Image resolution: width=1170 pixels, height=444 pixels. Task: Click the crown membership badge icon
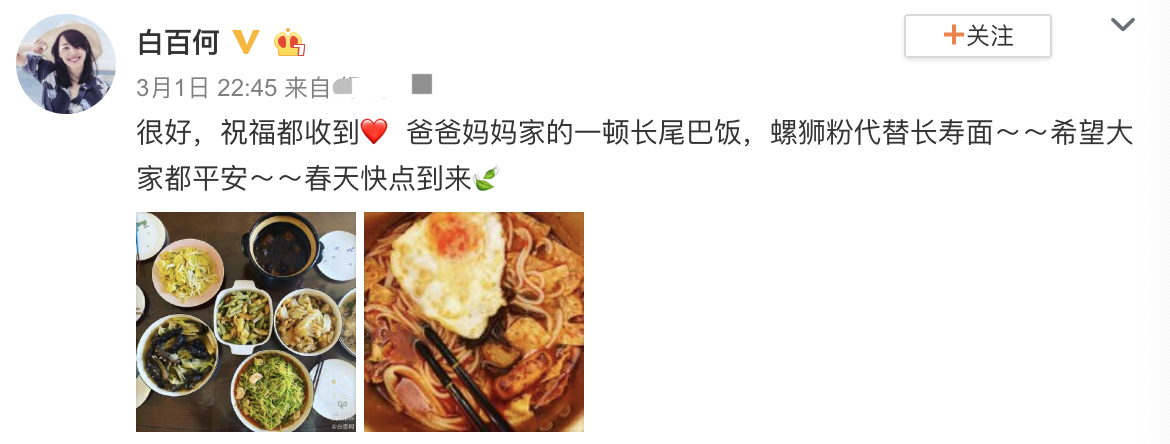click(x=290, y=43)
